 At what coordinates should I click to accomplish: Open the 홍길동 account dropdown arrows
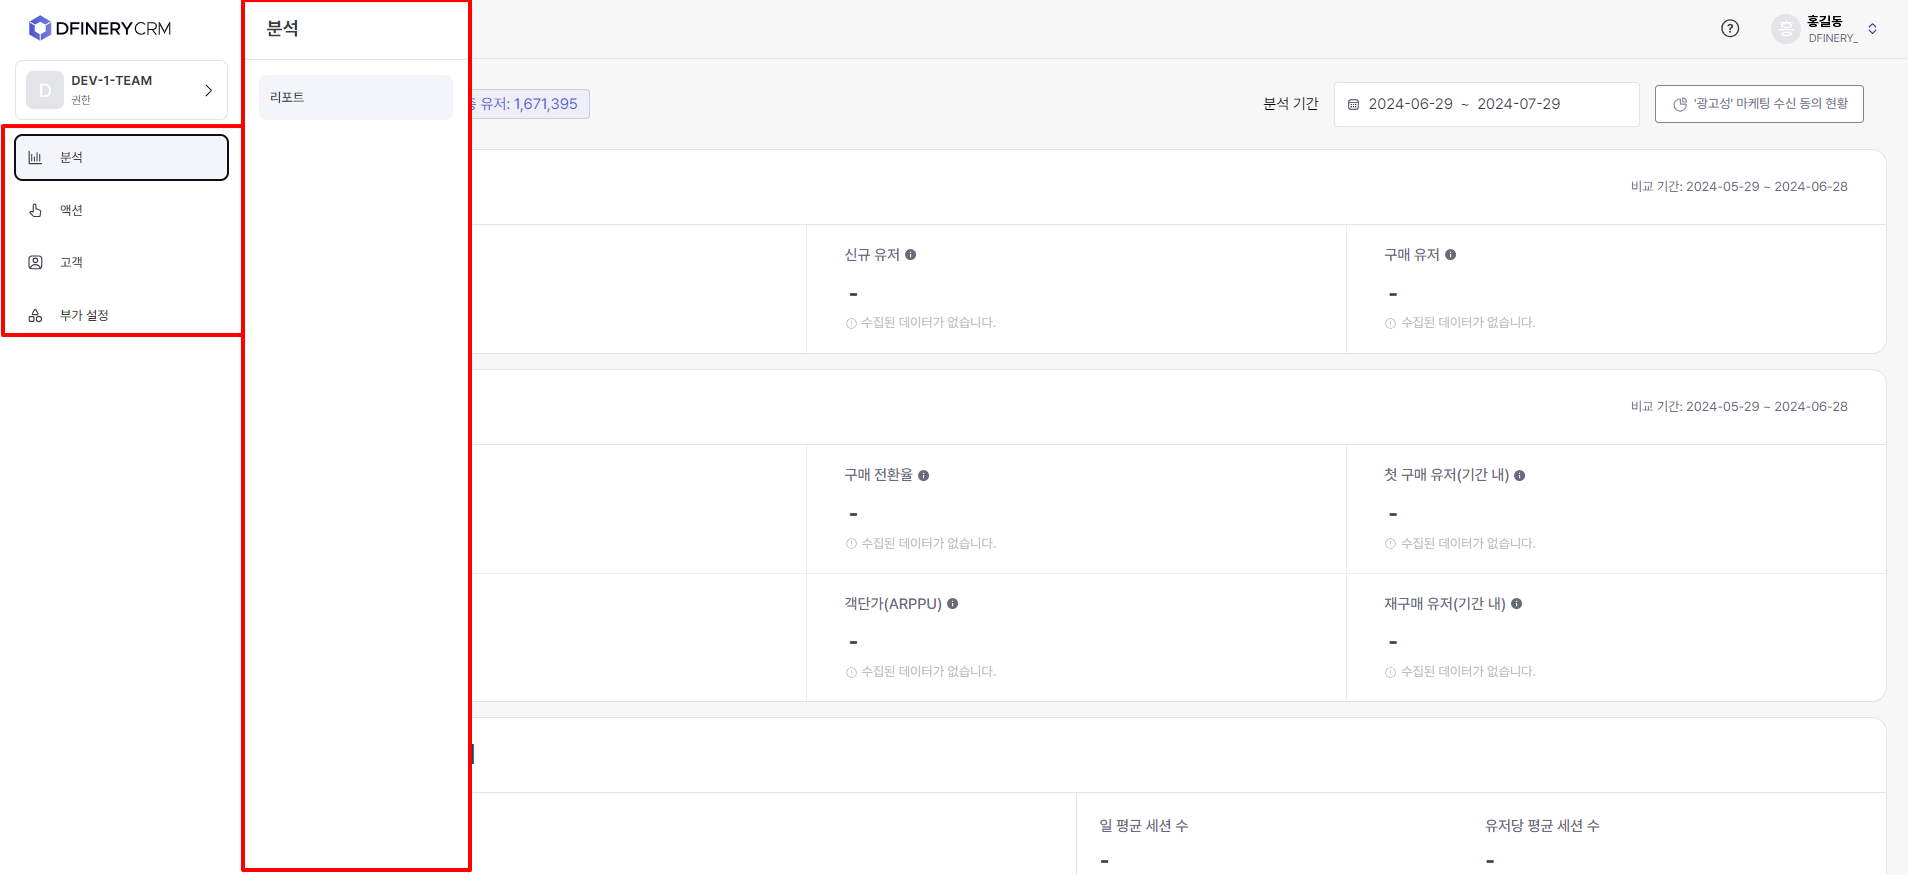[x=1873, y=29]
